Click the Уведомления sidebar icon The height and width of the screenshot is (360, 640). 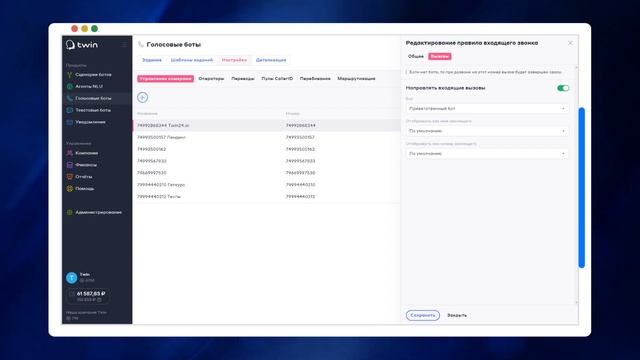(69, 122)
